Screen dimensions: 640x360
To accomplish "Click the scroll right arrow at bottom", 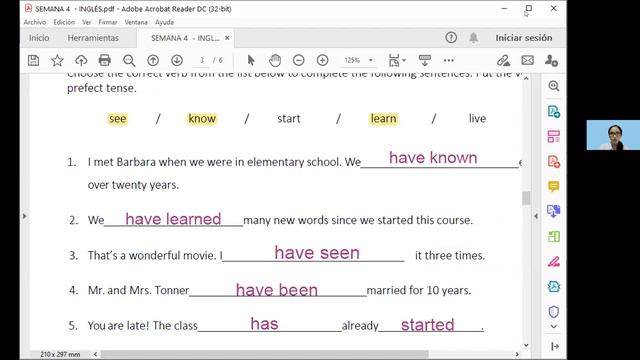I will (x=517, y=354).
